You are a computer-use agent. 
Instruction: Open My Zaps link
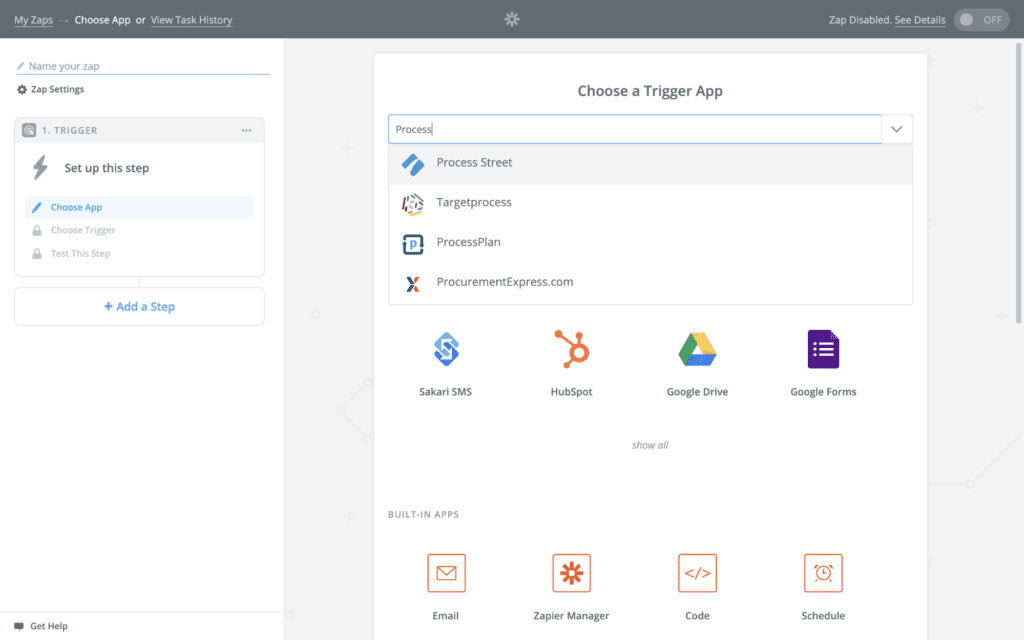[33, 20]
